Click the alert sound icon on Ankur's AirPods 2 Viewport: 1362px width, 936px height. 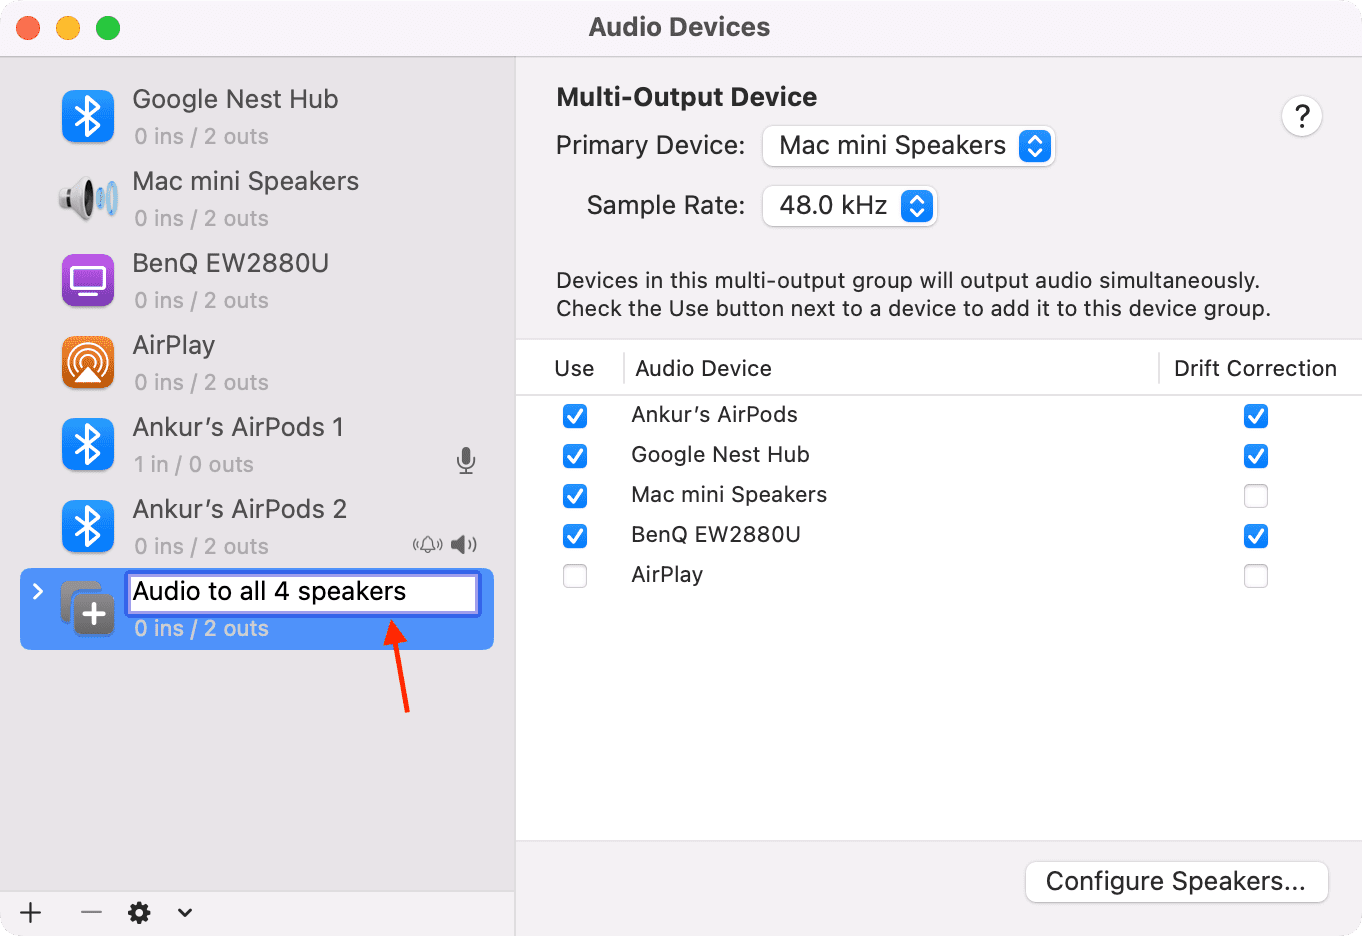[x=428, y=545]
